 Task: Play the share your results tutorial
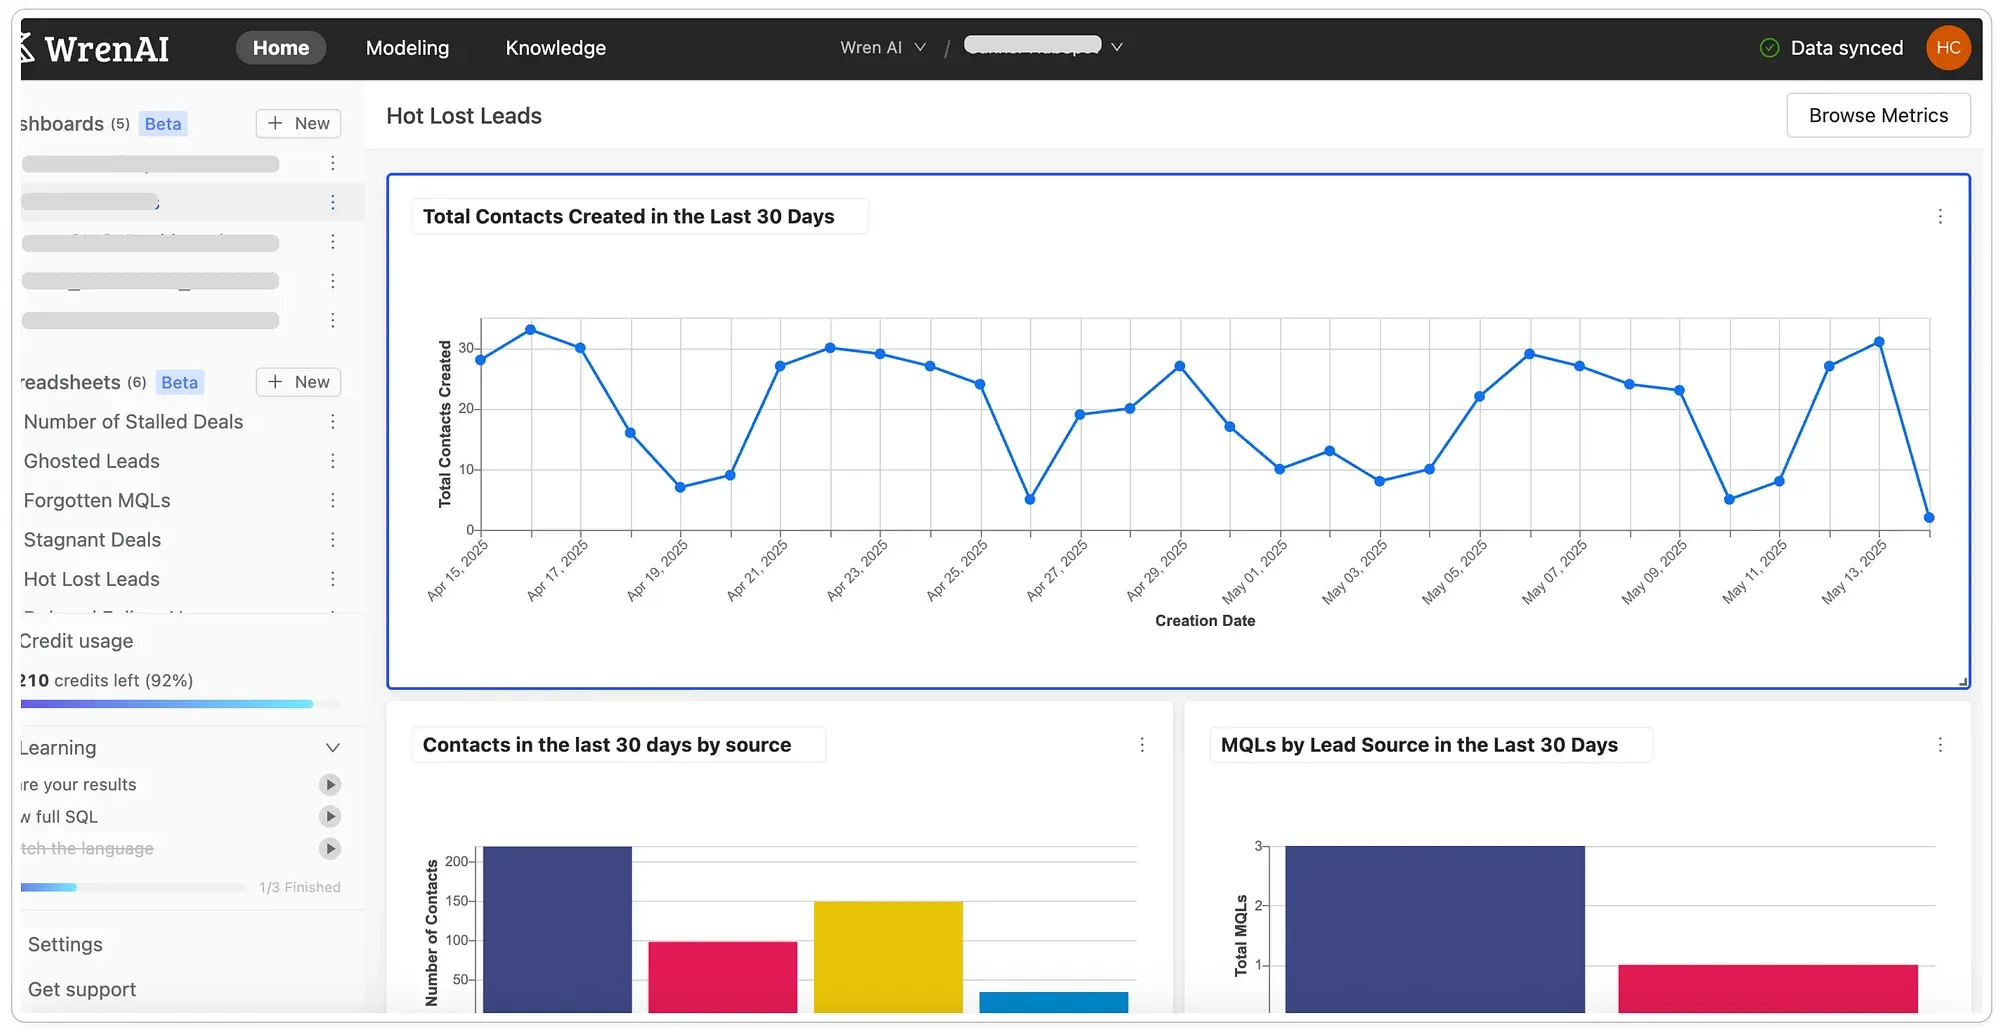[x=330, y=784]
